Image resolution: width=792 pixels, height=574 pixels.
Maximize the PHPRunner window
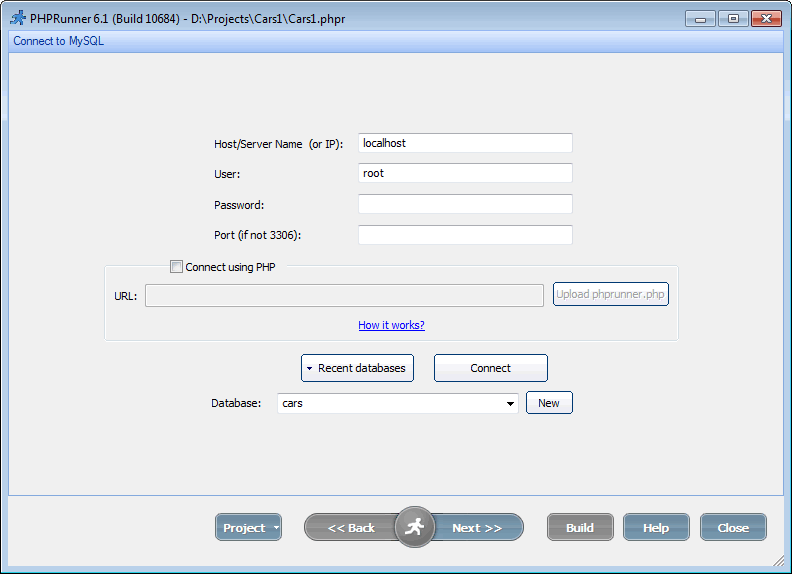click(733, 19)
